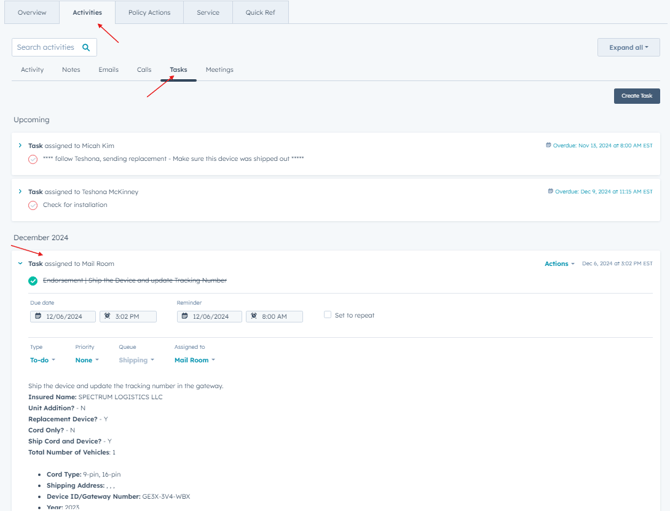Click the due time 3:02 PM field
The height and width of the screenshot is (511, 670).
pyautogui.click(x=128, y=316)
